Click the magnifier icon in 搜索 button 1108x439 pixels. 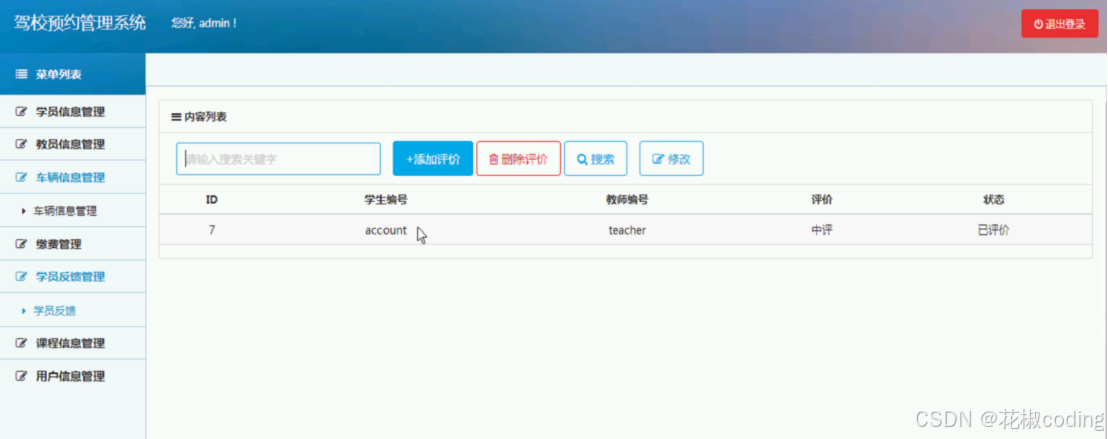tap(582, 159)
